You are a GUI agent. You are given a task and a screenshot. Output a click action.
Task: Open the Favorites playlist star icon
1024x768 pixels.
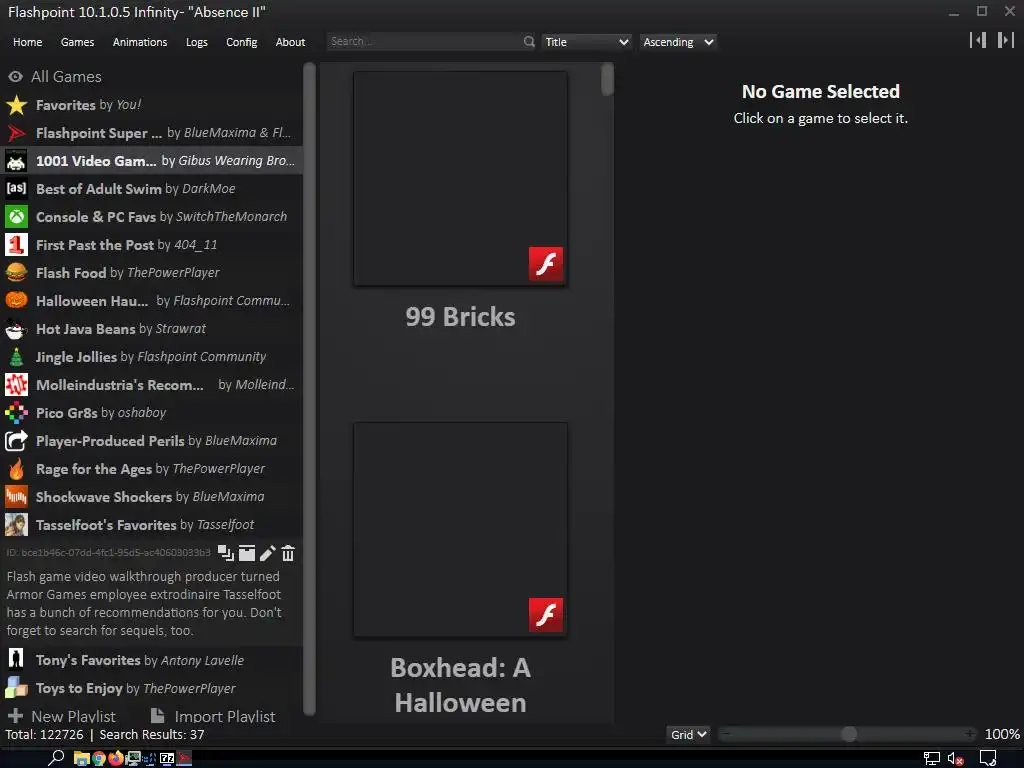[16, 105]
